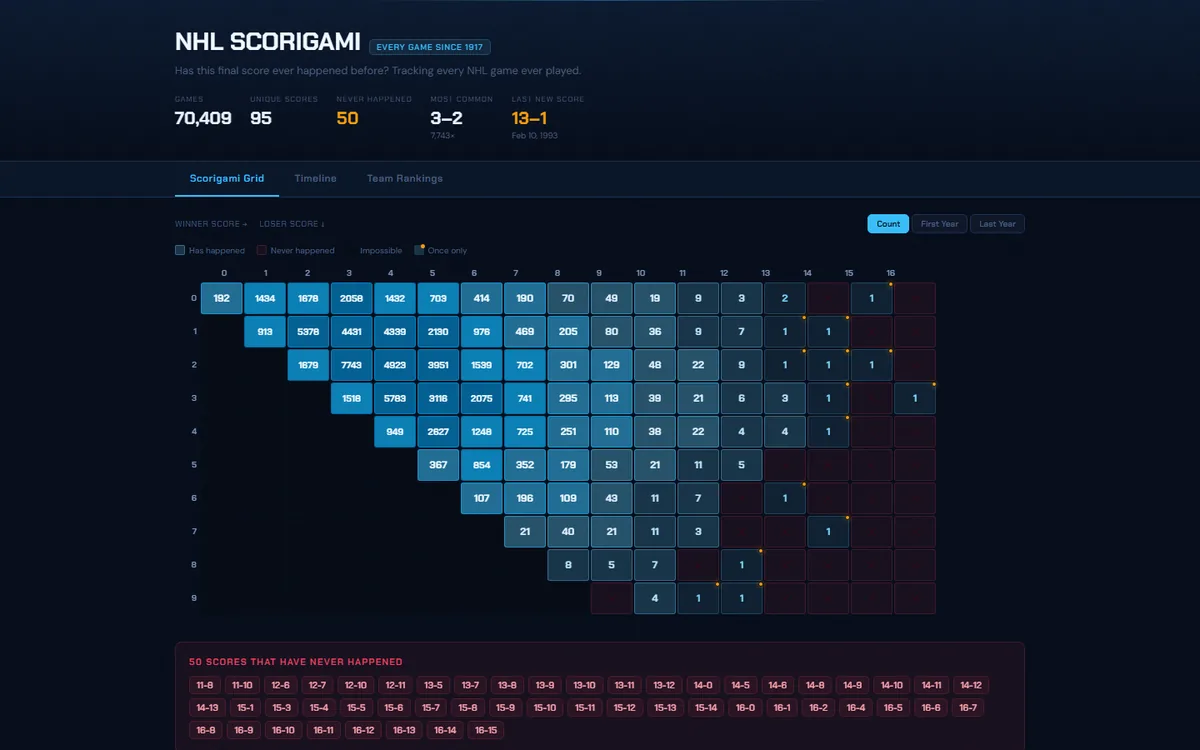Select the 16-8 score chip

coord(206,730)
